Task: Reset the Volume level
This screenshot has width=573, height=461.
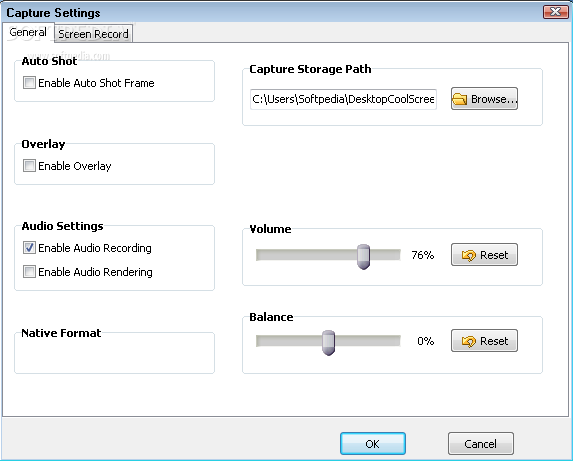Action: tap(484, 255)
